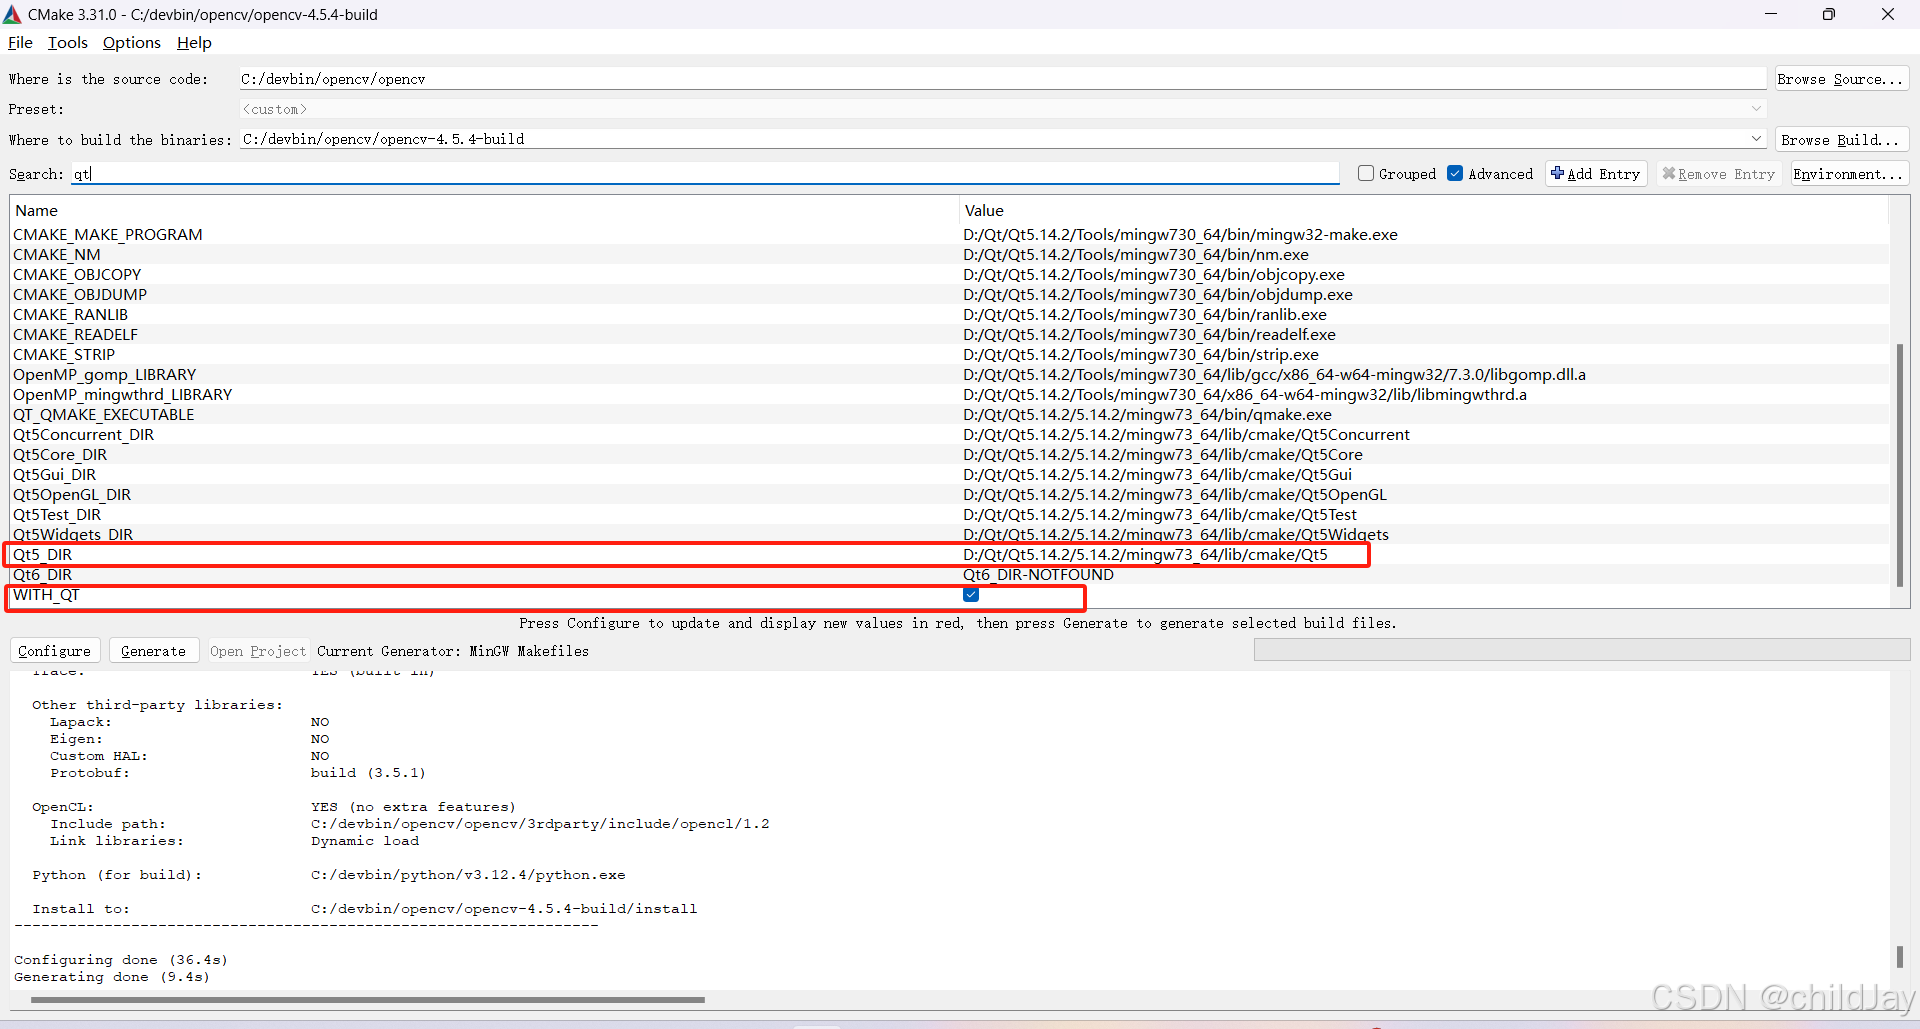Viewport: 1920px width, 1029px height.
Task: Select the CMAKE_NM entry
Action: [x=57, y=255]
